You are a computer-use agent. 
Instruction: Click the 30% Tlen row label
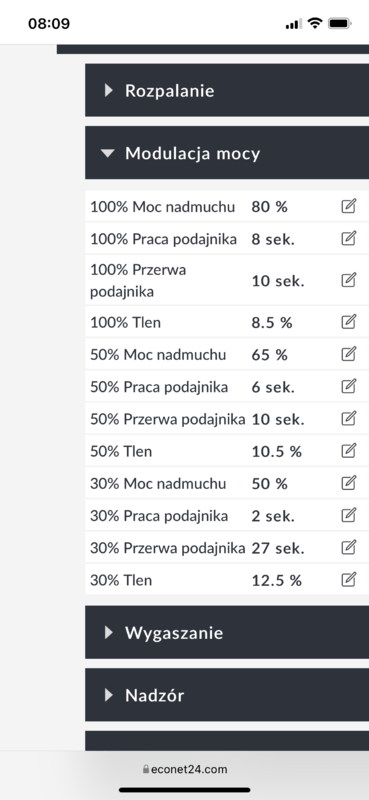(121, 580)
